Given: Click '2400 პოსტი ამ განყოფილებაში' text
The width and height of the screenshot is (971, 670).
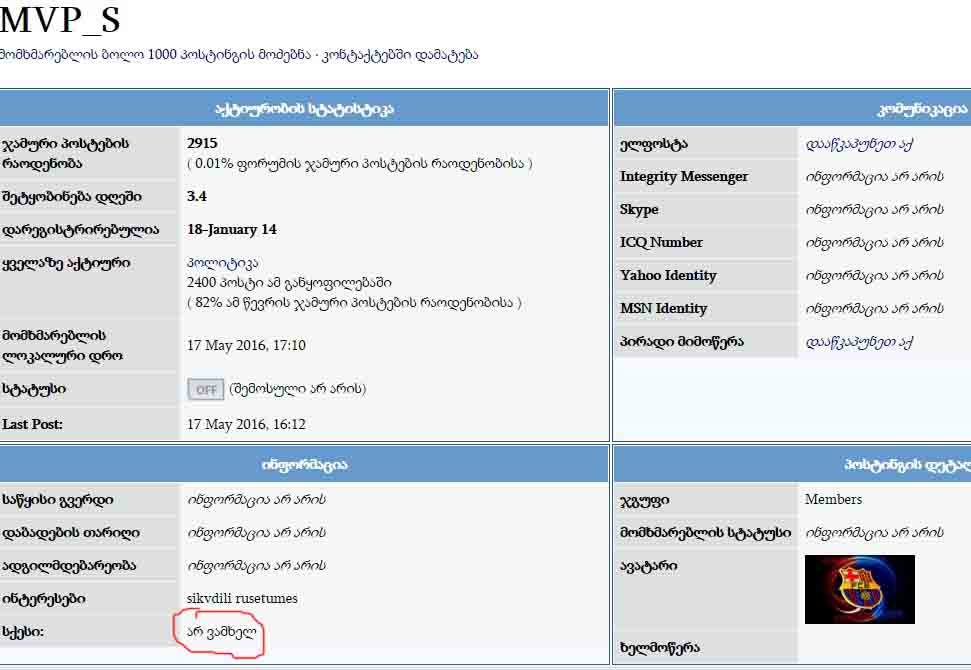Looking at the screenshot, I should (x=289, y=283).
